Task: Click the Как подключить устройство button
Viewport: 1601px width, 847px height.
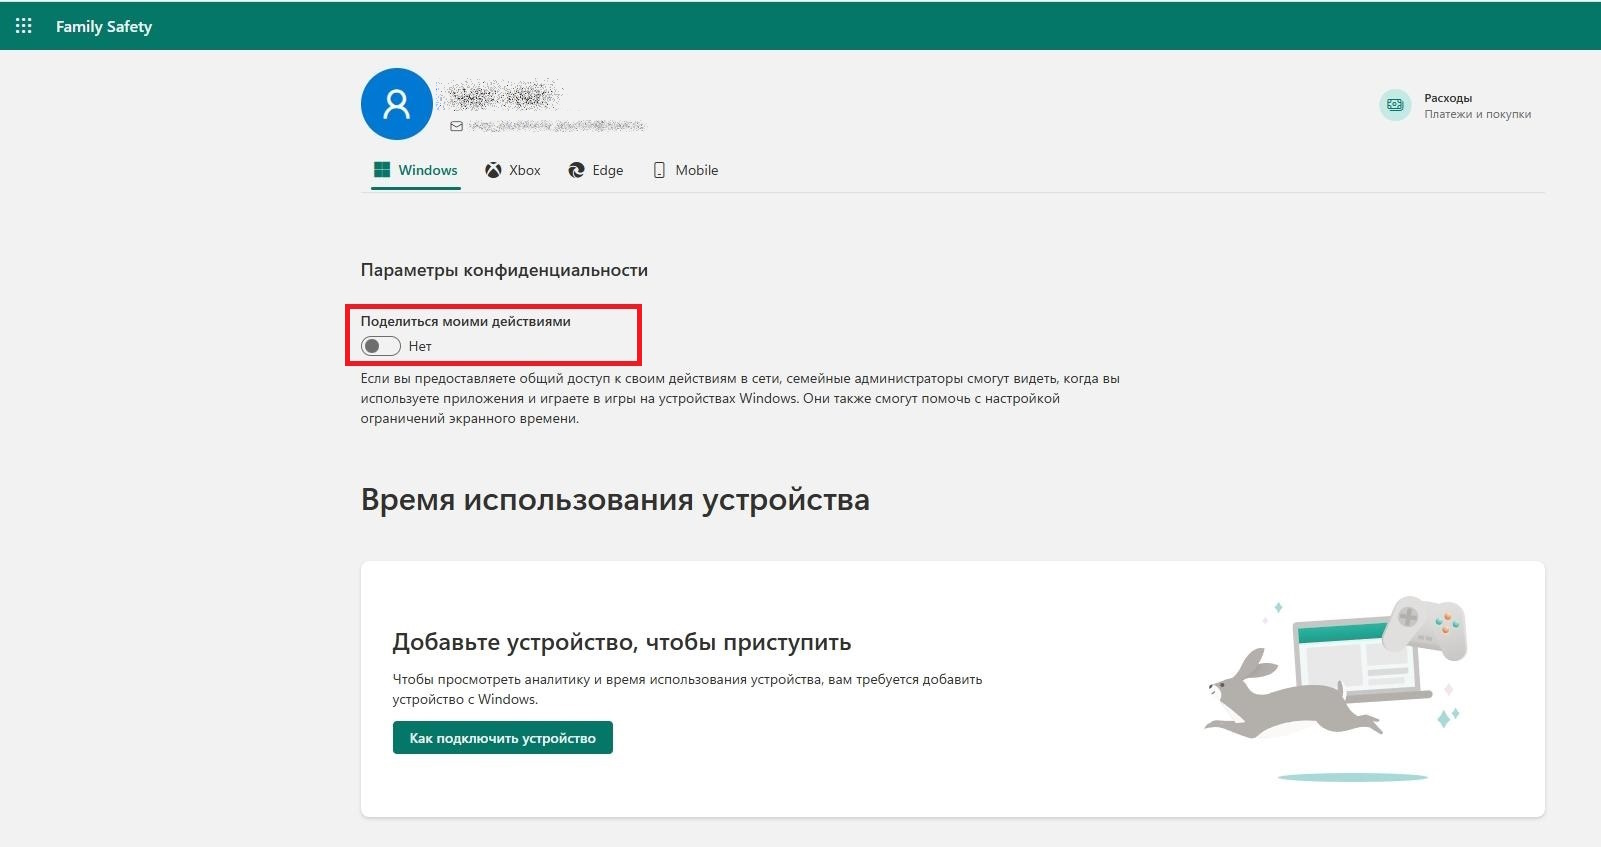Action: tap(503, 738)
